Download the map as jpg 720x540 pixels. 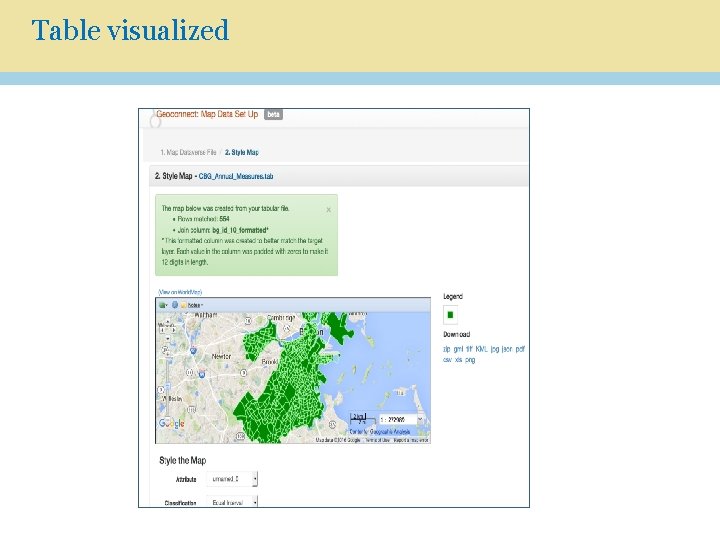495,349
